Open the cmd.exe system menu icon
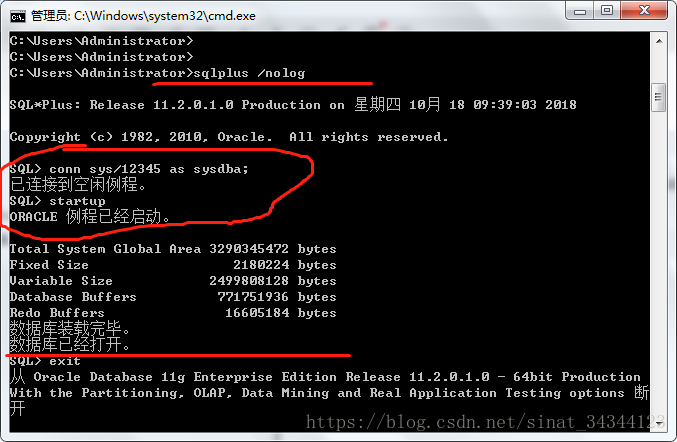 pos(18,16)
